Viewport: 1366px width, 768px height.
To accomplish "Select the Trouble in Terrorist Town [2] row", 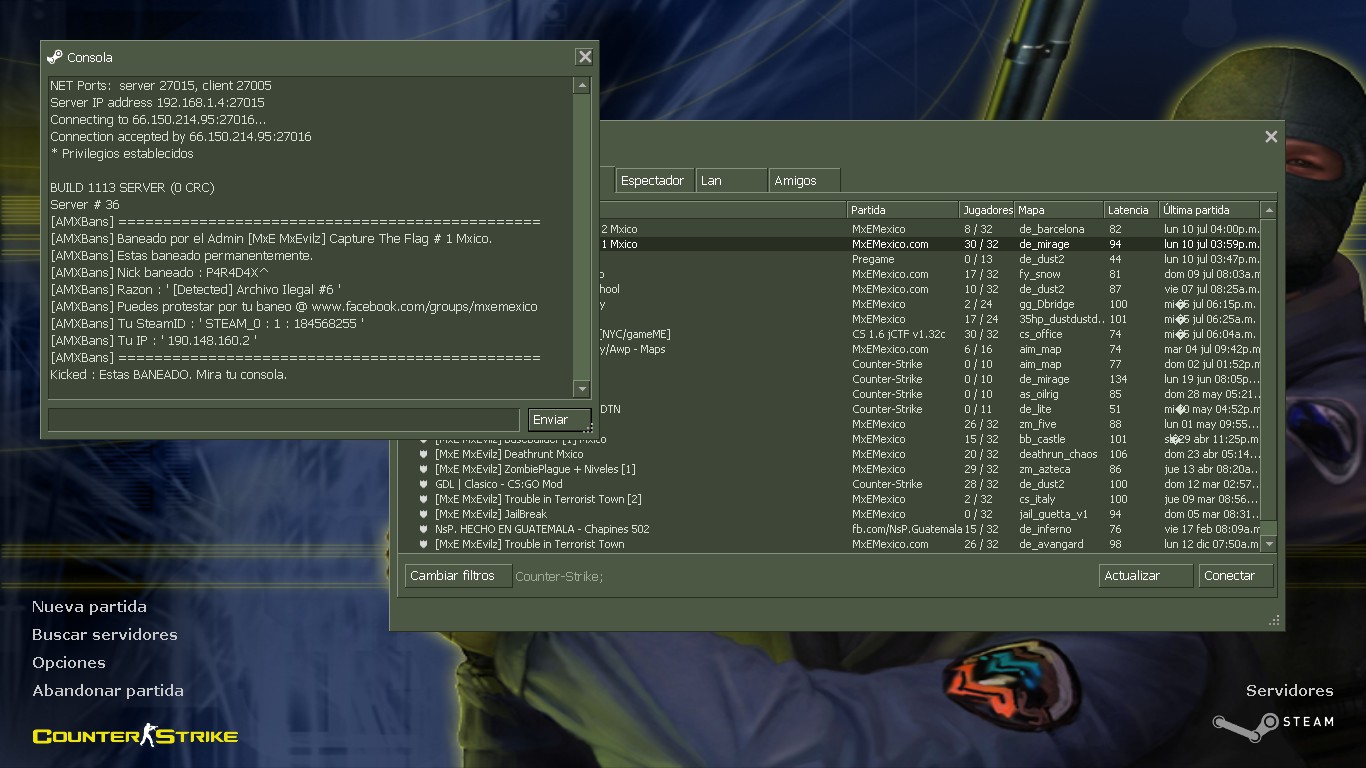I will click(830, 499).
